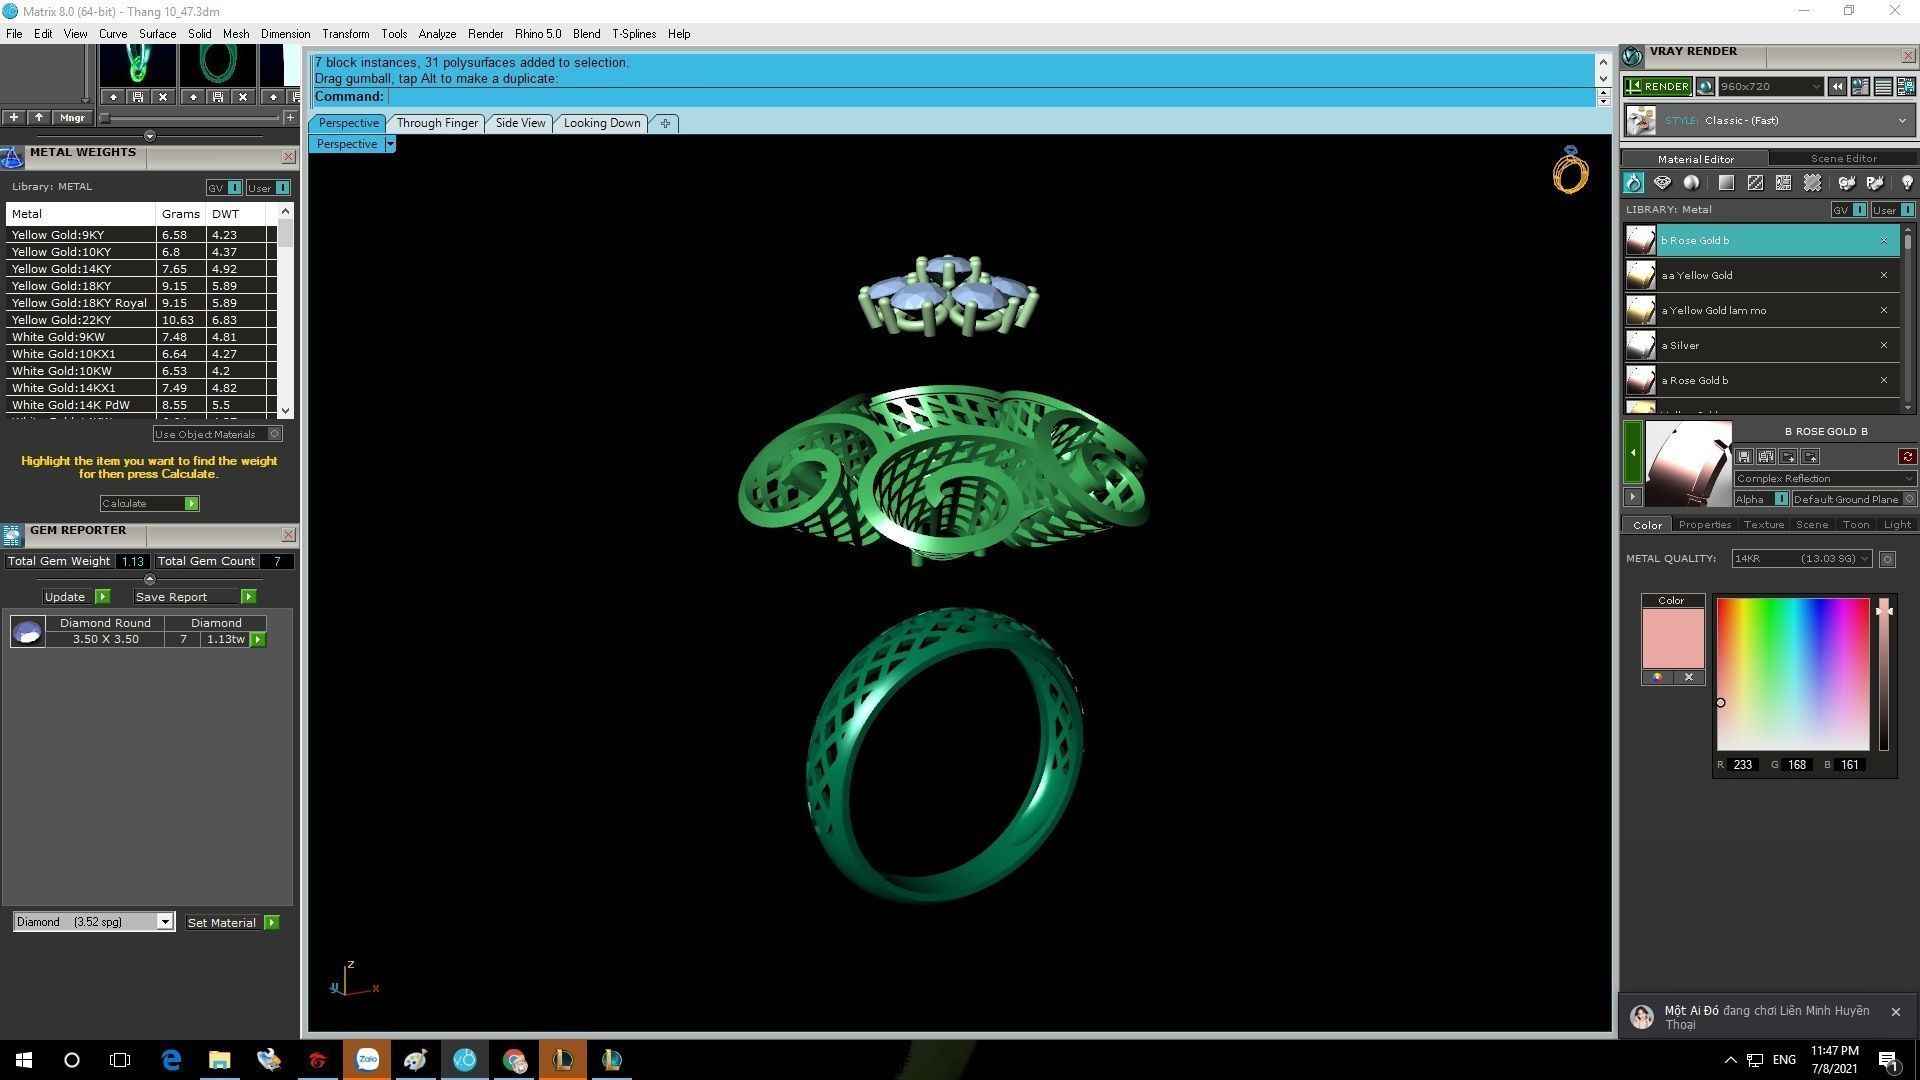Add new item with plus button left of Mngr
The height and width of the screenshot is (1080, 1920).
[x=14, y=118]
